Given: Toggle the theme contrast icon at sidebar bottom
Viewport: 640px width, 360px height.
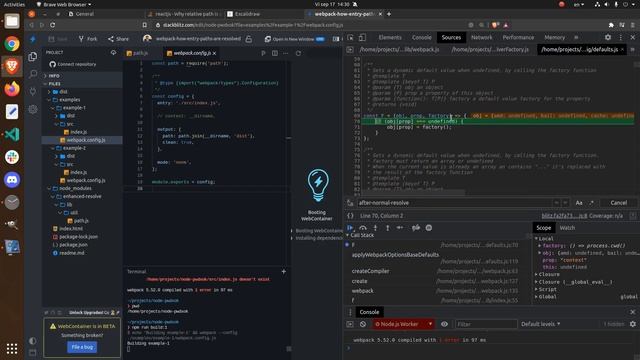Looking at the screenshot, I should pyautogui.click(x=32, y=340).
